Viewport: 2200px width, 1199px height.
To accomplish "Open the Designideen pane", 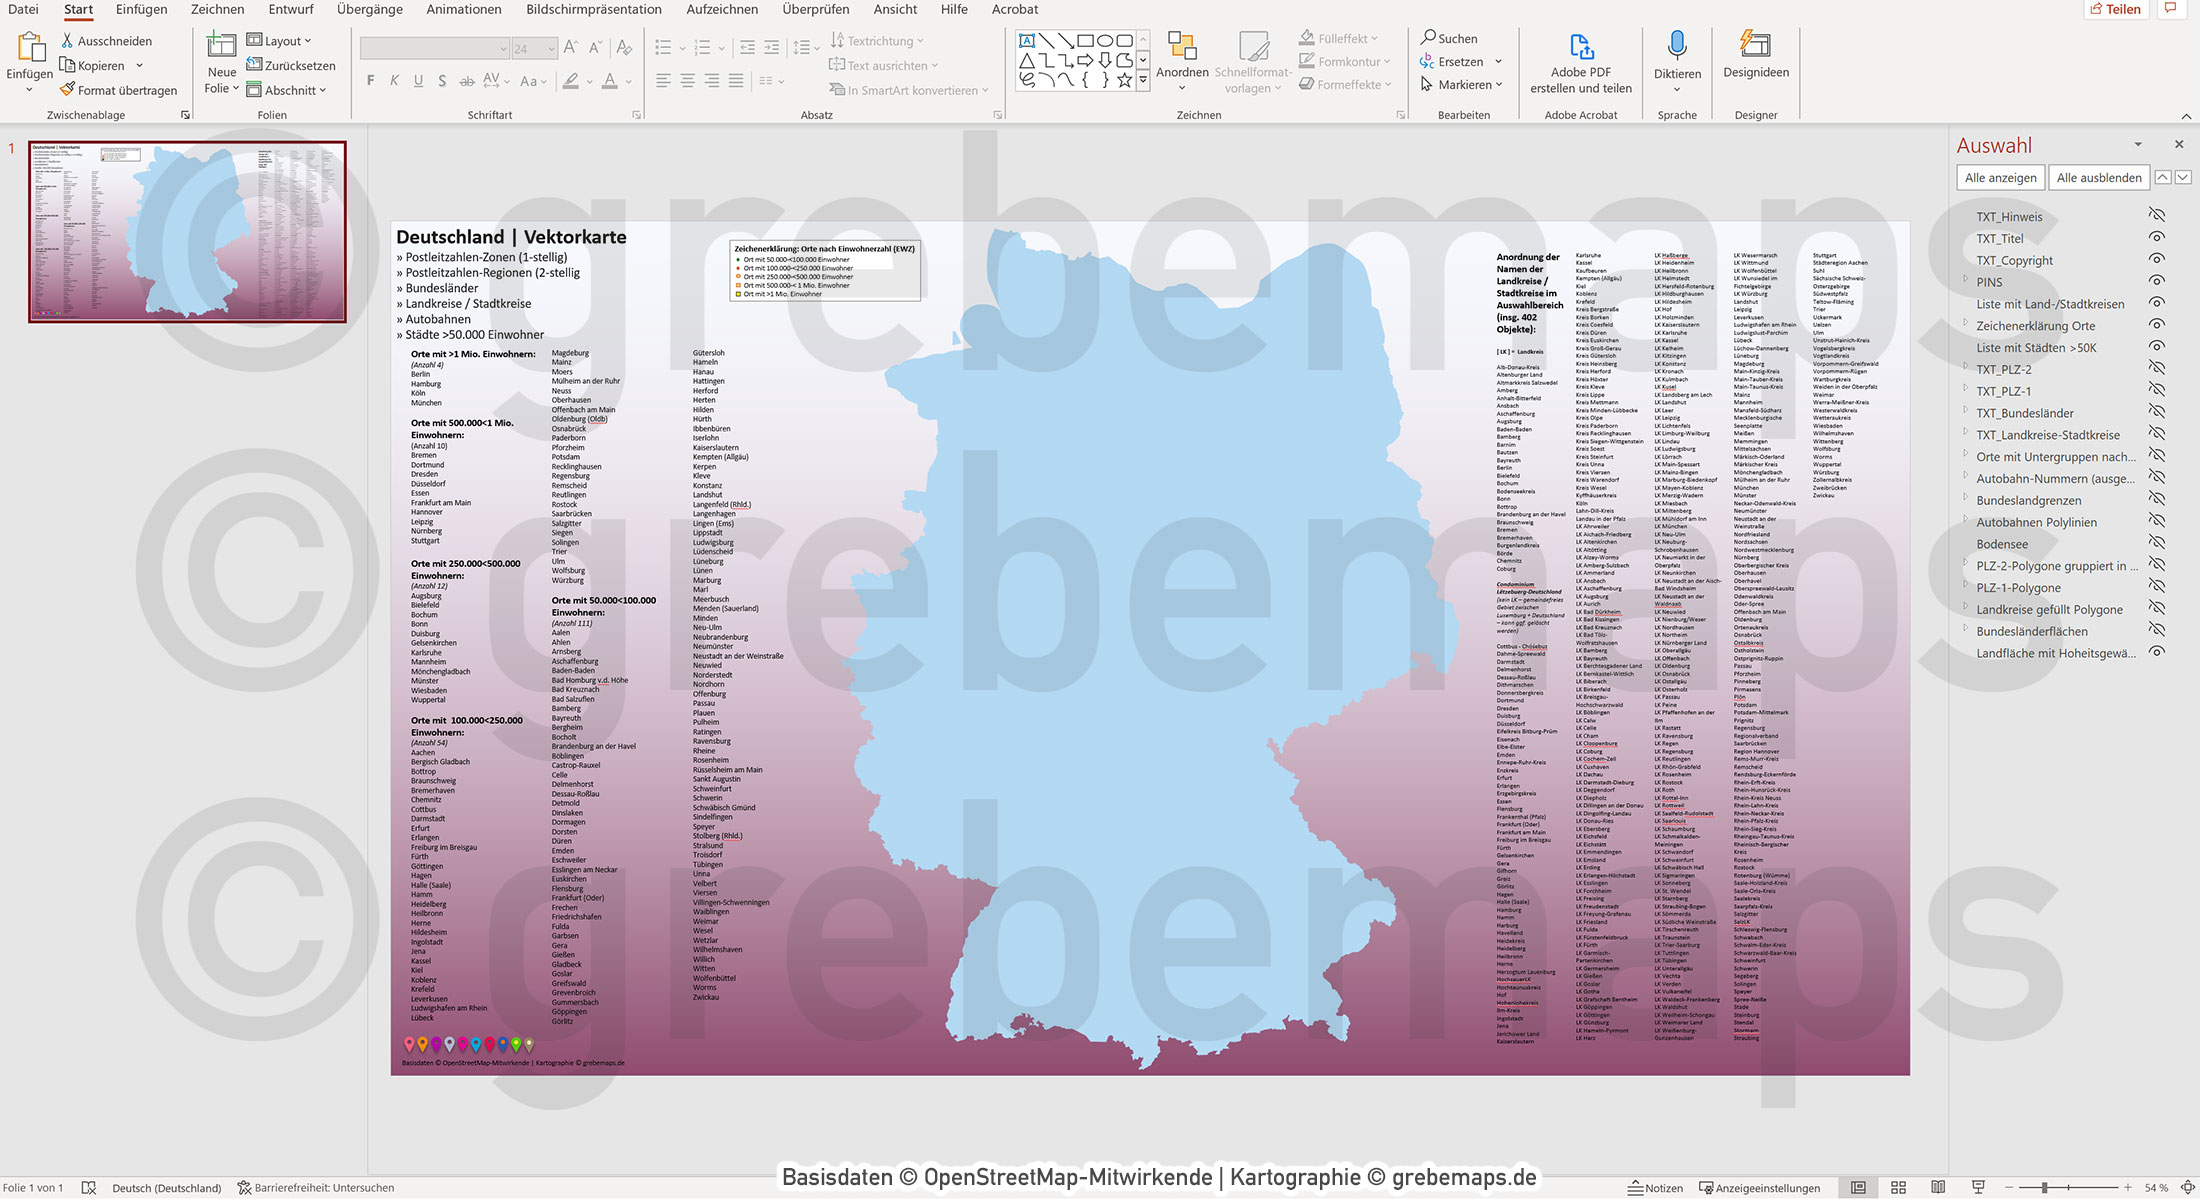I will pyautogui.click(x=1755, y=60).
